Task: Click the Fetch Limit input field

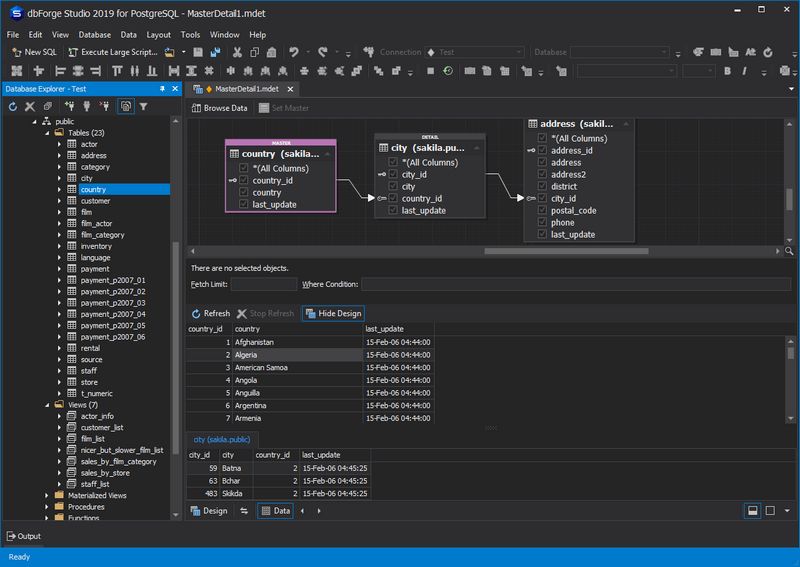Action: tap(263, 285)
